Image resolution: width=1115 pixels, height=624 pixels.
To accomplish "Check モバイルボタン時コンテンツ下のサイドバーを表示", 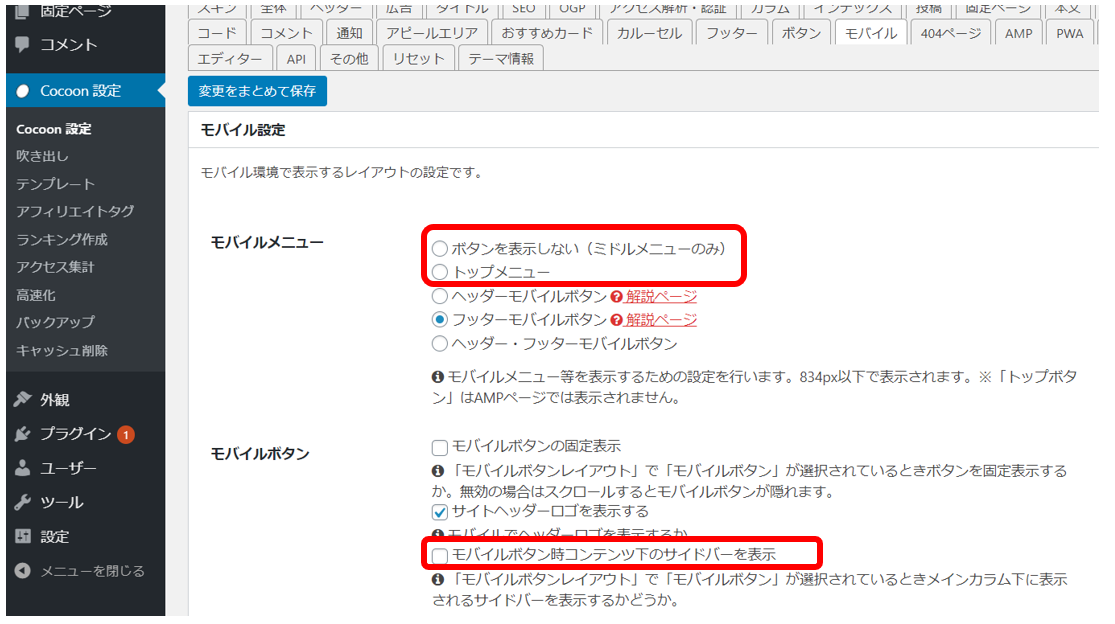I will click(x=439, y=555).
